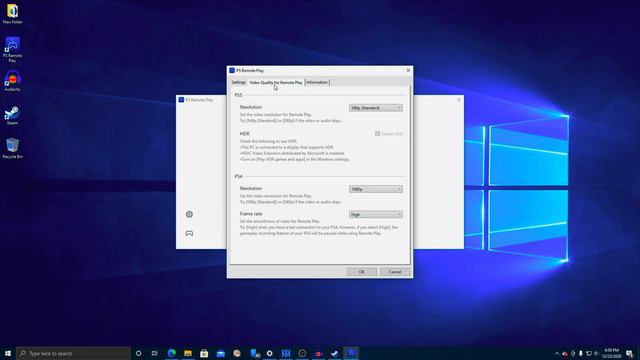Open the network icon in system tray
This screenshot has height=360, width=640.
click(x=589, y=353)
